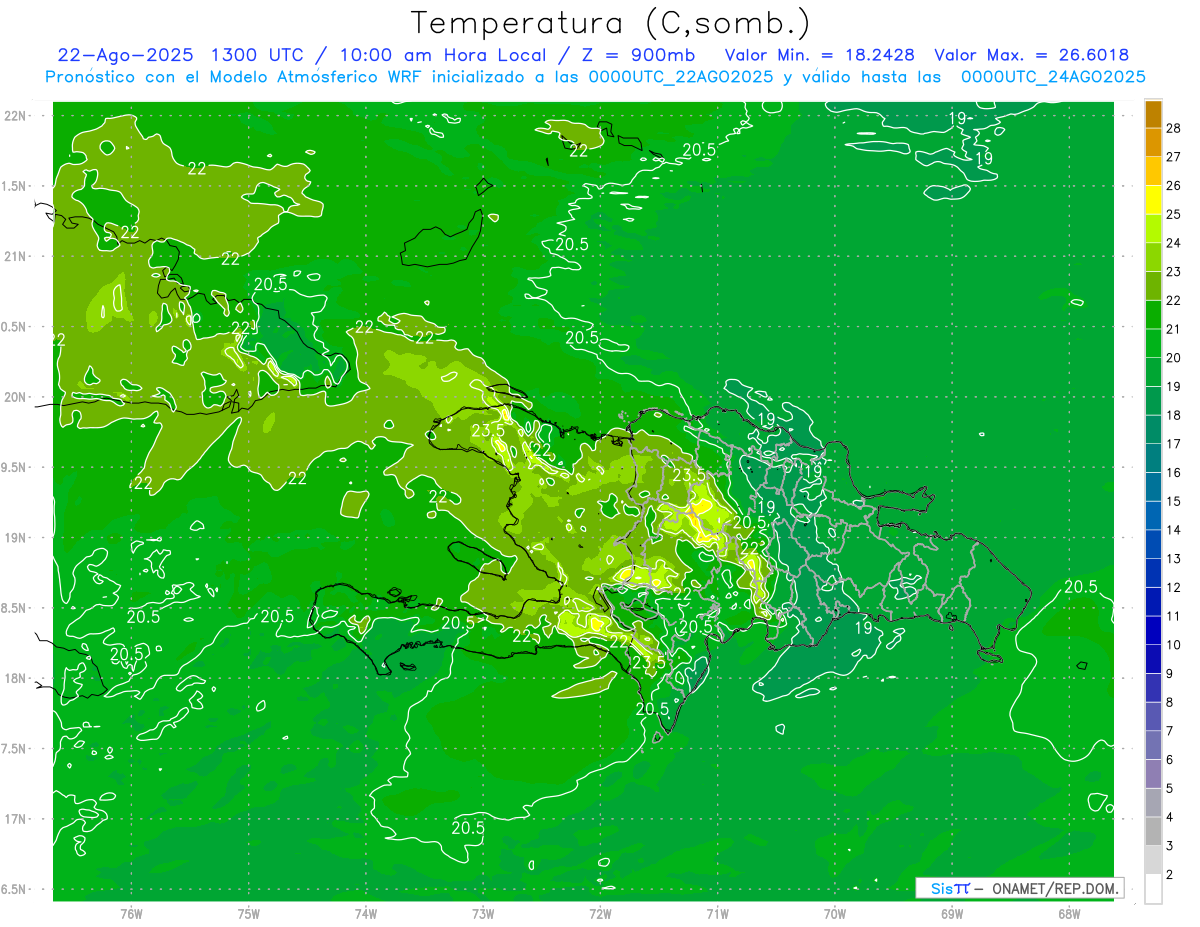Click the title Temperatura (C,somb.)
The width and height of the screenshot is (1200, 927).
click(610, 23)
